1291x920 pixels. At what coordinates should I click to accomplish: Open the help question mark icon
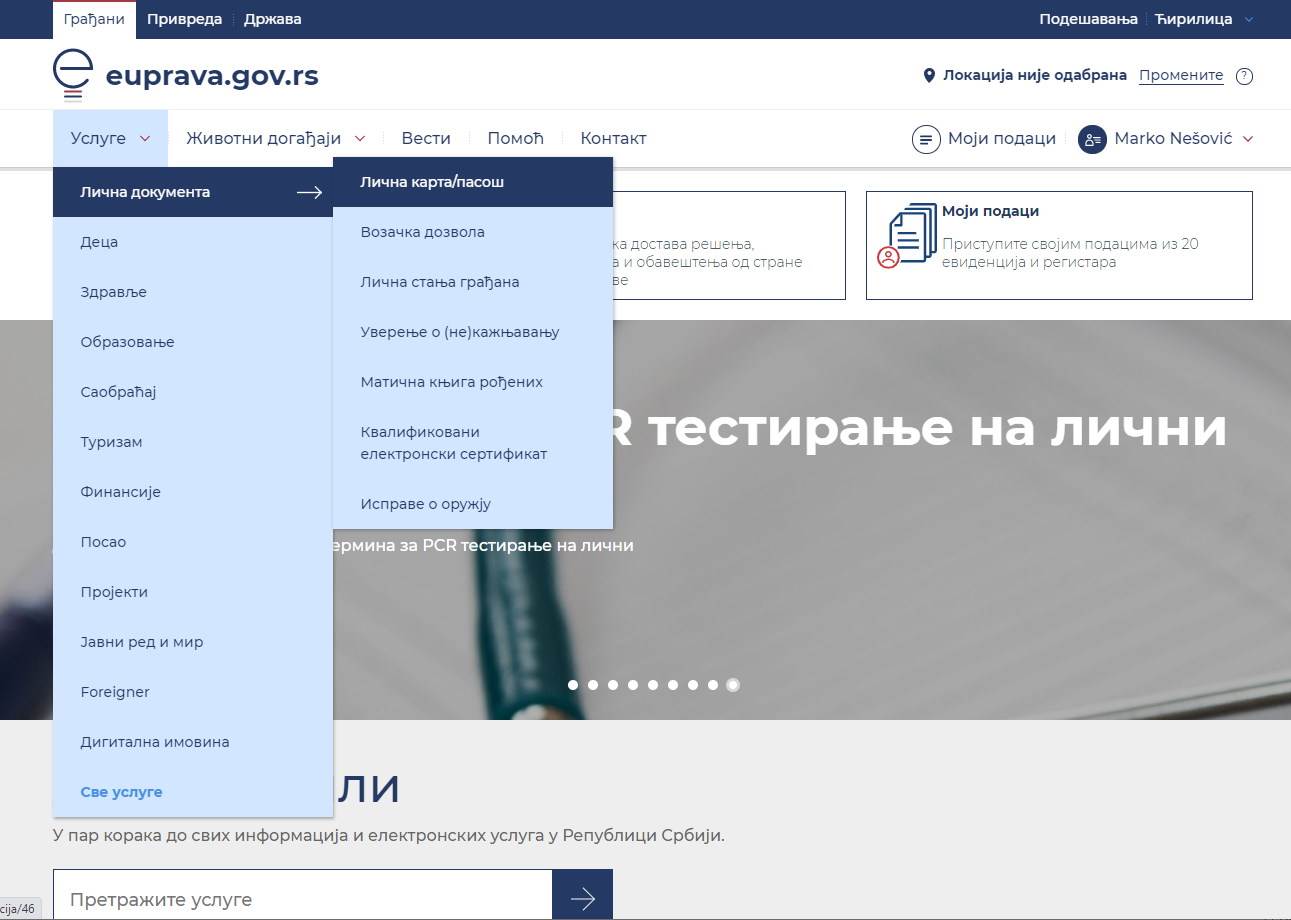pyautogui.click(x=1244, y=75)
